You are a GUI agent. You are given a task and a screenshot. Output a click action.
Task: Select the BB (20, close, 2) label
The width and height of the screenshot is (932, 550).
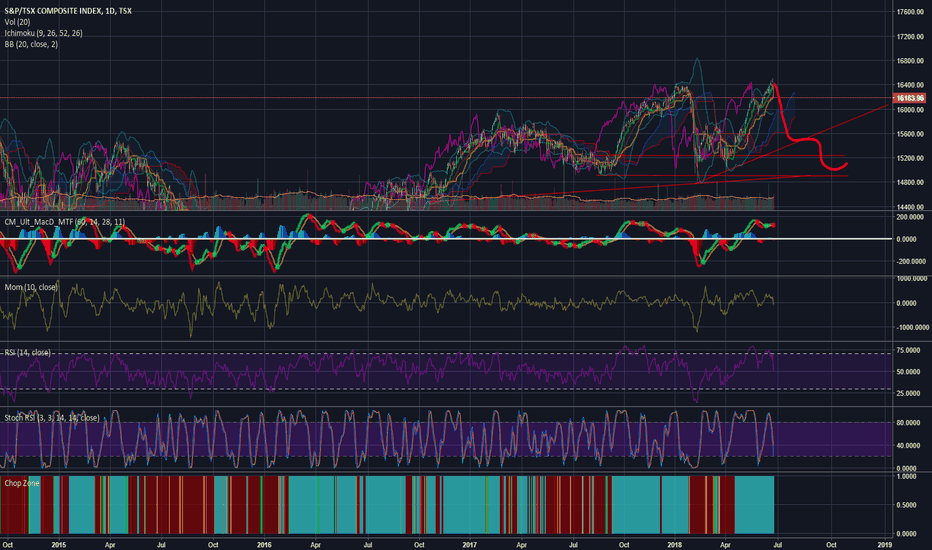pyautogui.click(x=31, y=44)
